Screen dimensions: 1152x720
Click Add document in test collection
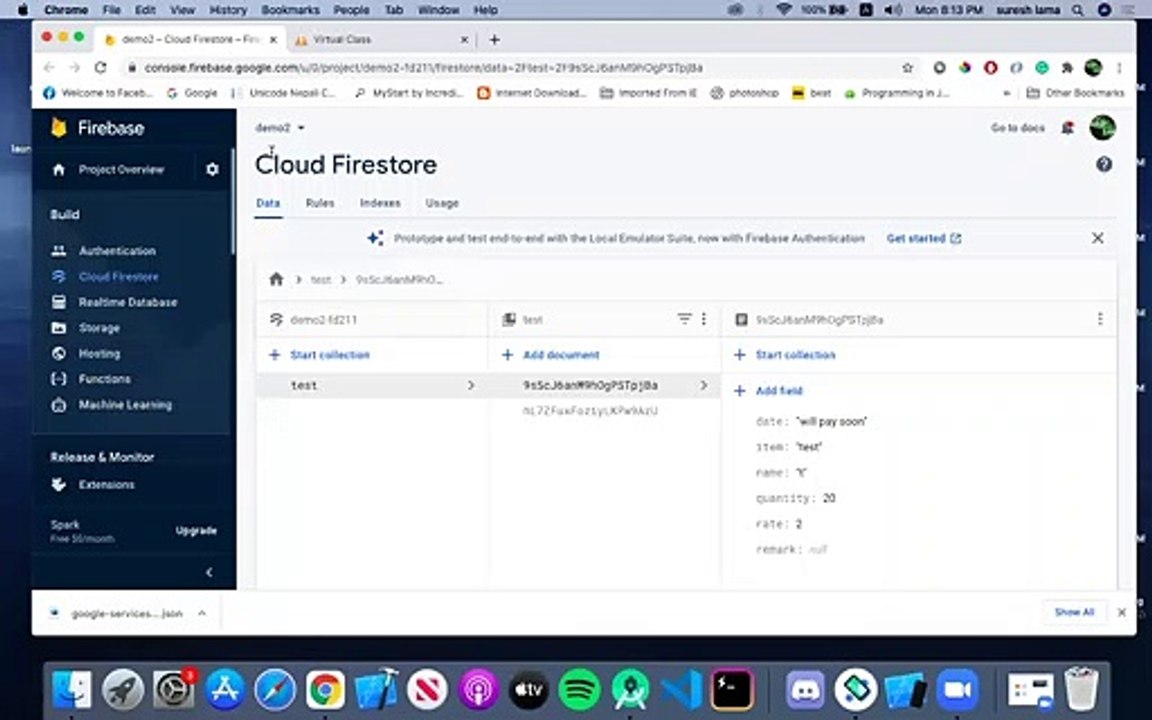click(x=551, y=356)
